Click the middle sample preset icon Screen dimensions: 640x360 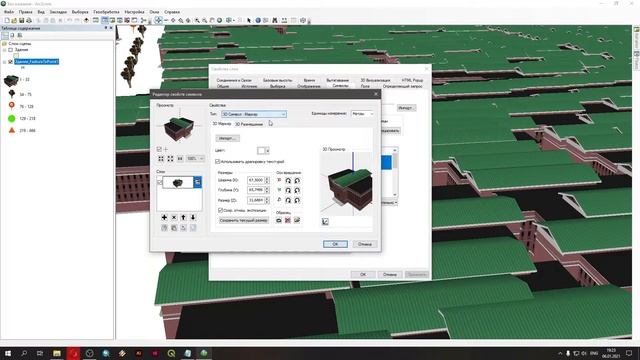(288, 220)
